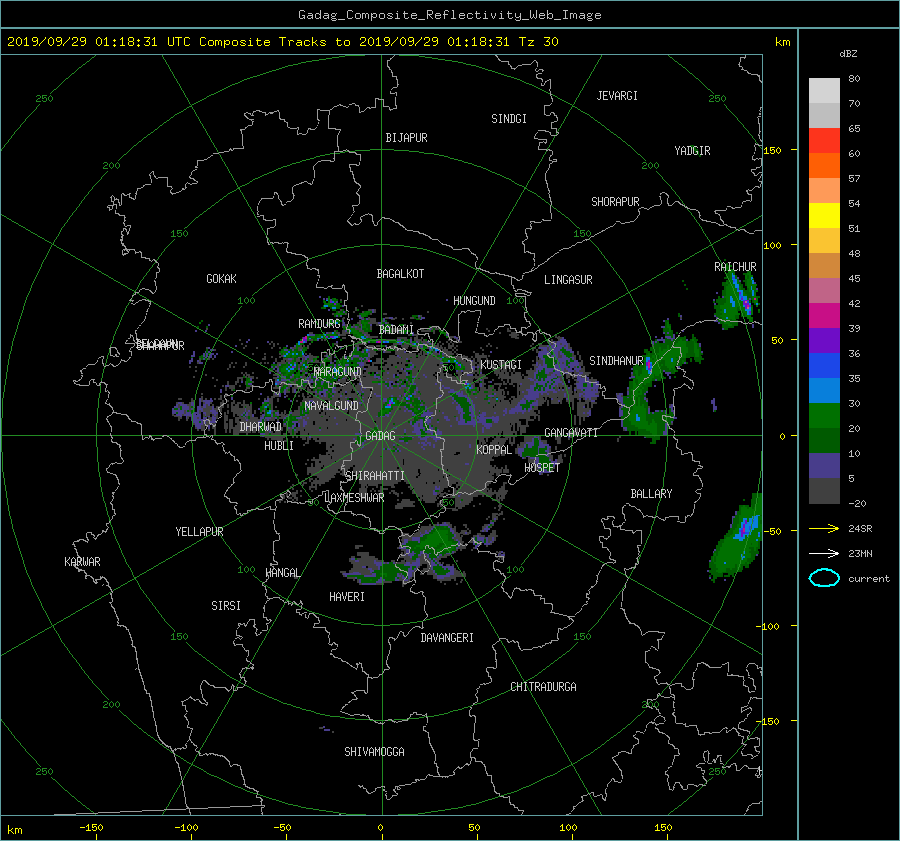Click the SHIVAMOGGA city label
900x841 pixels.
374,751
